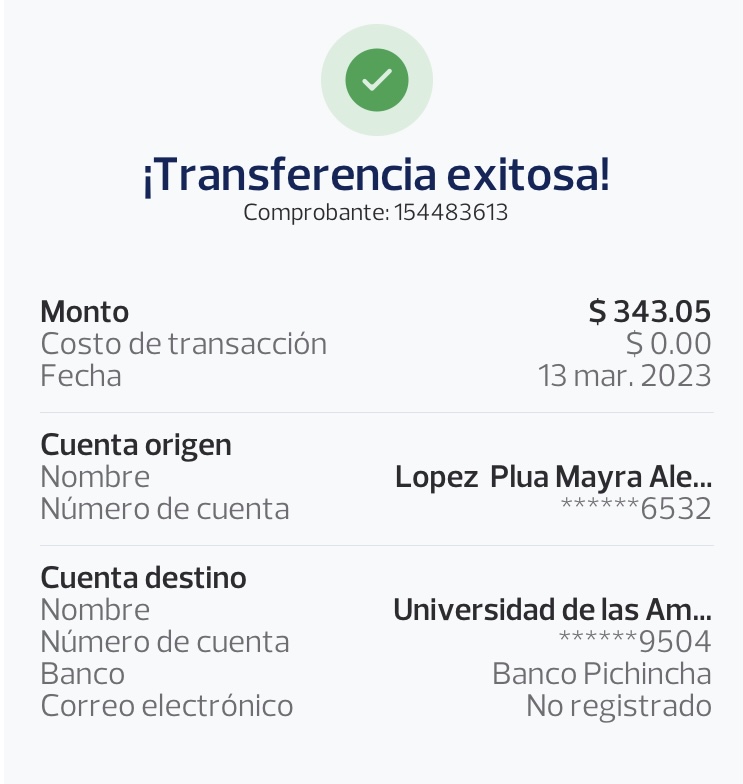Tap the truncated name Lopez Plua Mayra Ale...
Viewport: 743px width, 784px height.
[553, 476]
